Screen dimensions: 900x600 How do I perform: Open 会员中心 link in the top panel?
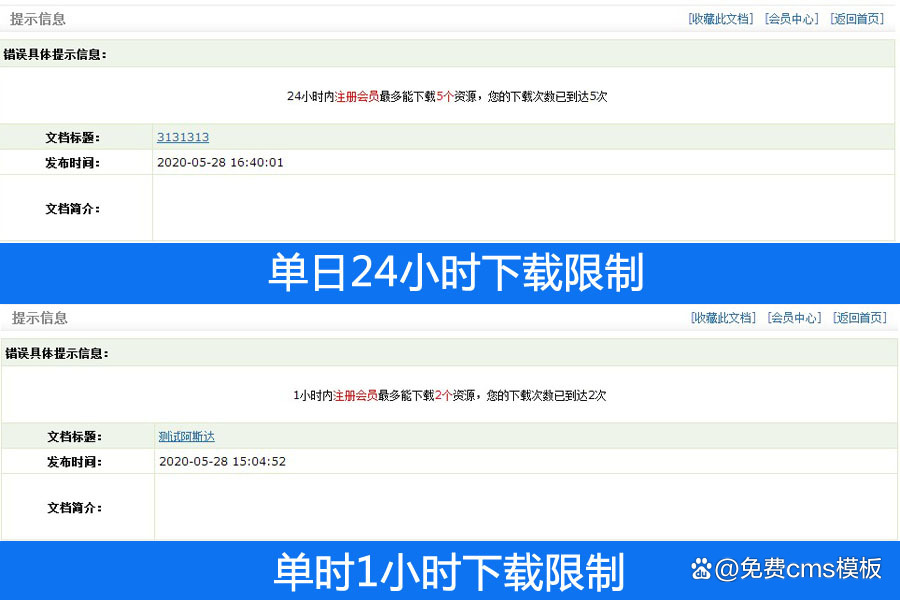point(791,19)
